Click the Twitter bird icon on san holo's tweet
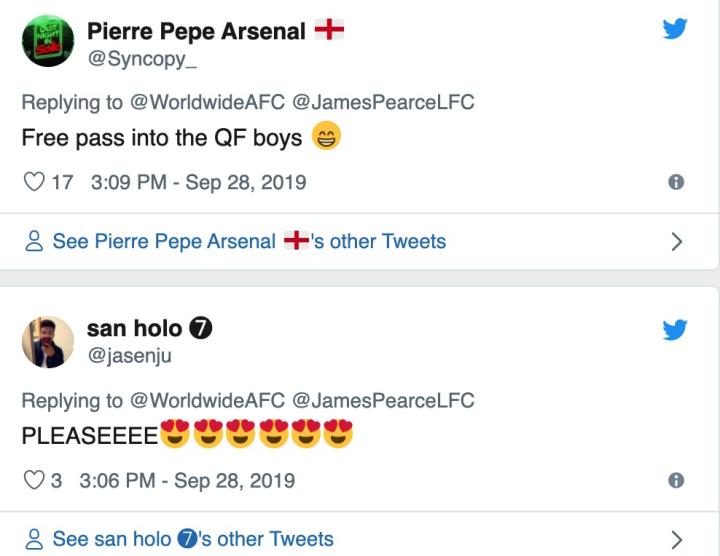The height and width of the screenshot is (556, 720). (x=676, y=329)
